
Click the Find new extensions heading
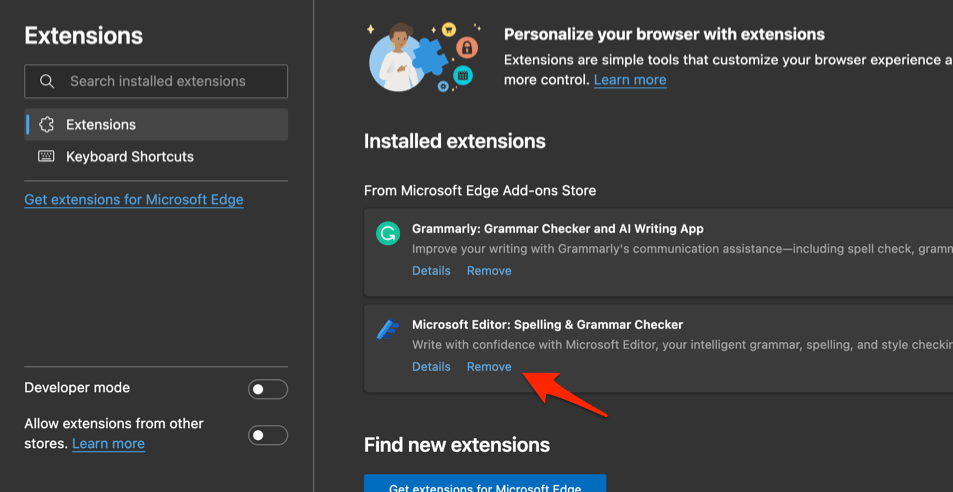pyautogui.click(x=456, y=445)
